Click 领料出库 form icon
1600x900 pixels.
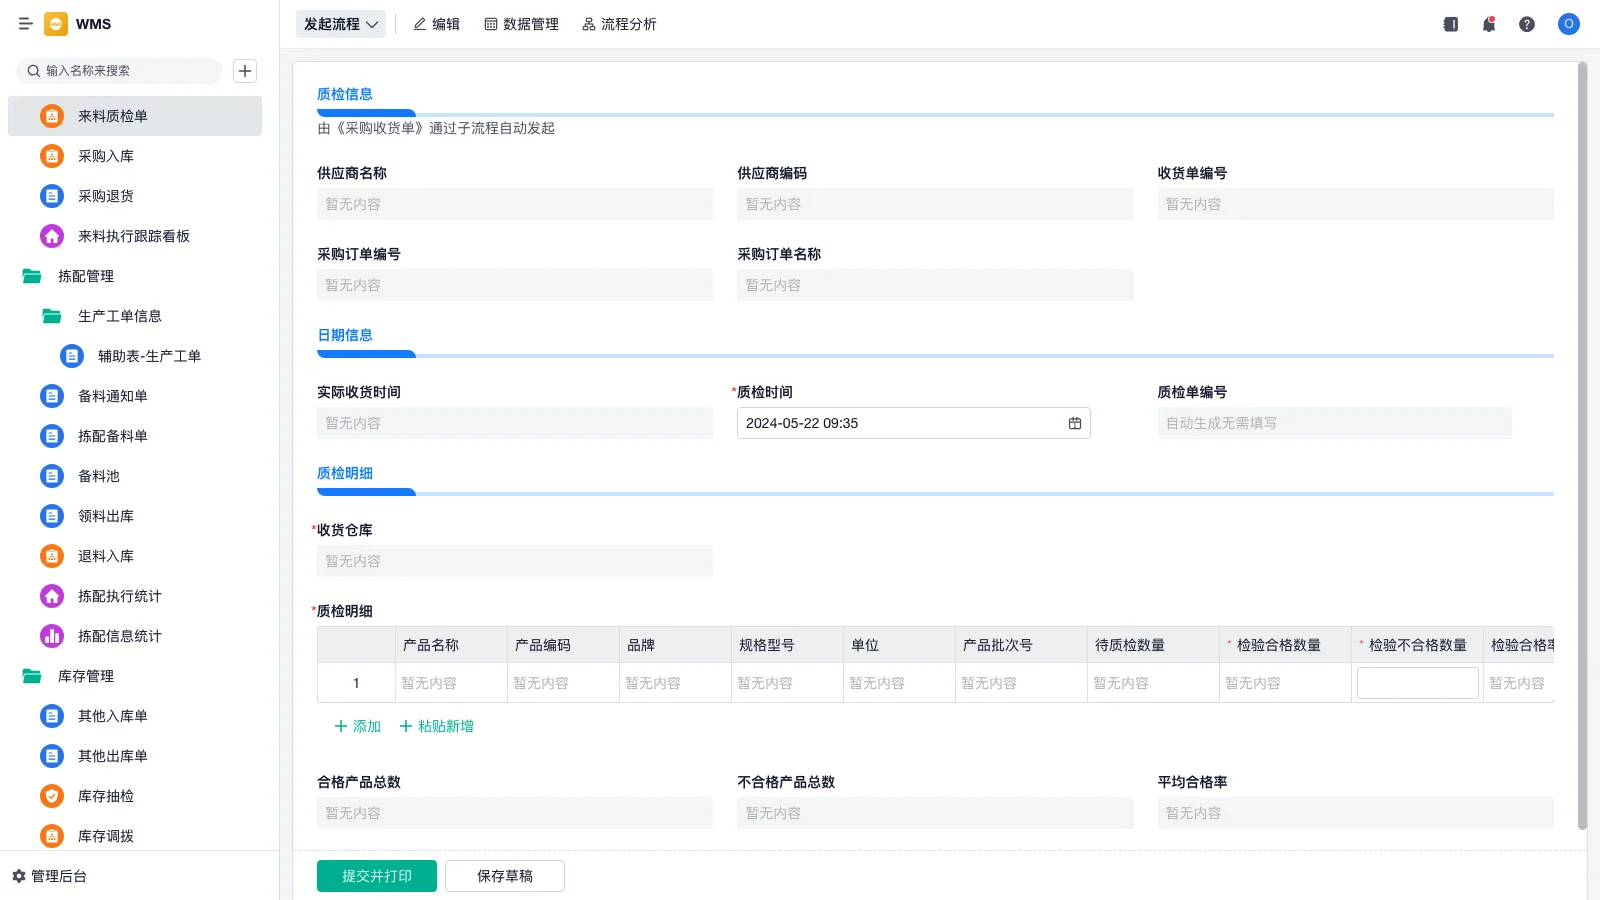[x=52, y=516]
